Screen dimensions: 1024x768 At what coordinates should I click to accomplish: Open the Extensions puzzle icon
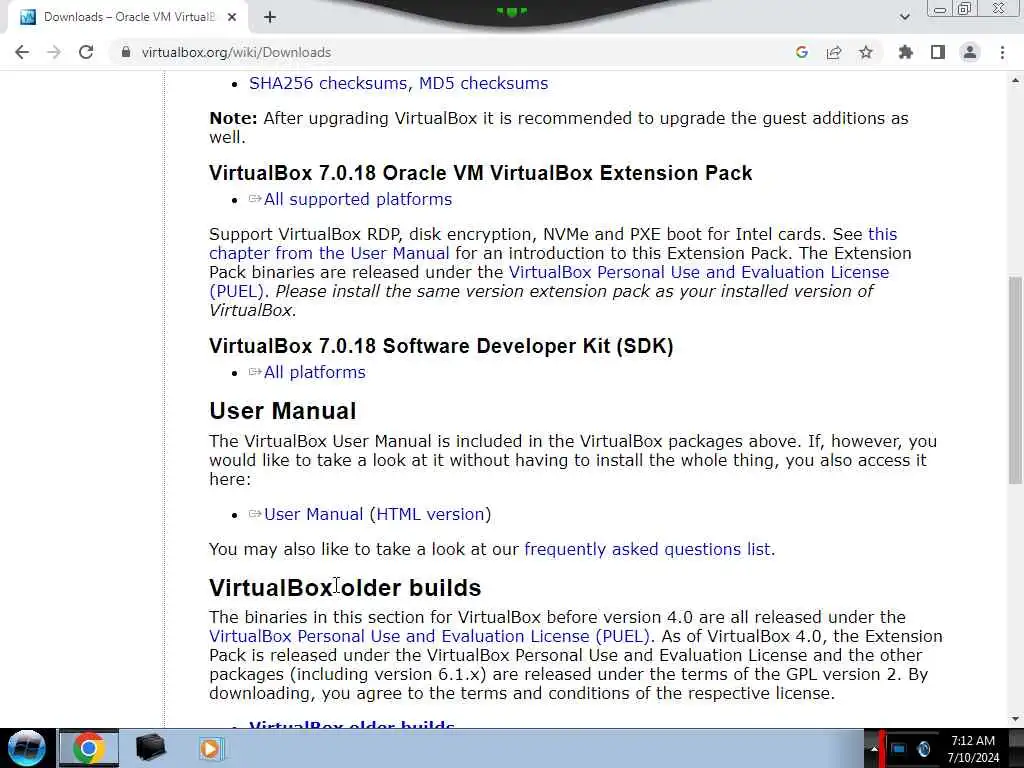click(905, 52)
